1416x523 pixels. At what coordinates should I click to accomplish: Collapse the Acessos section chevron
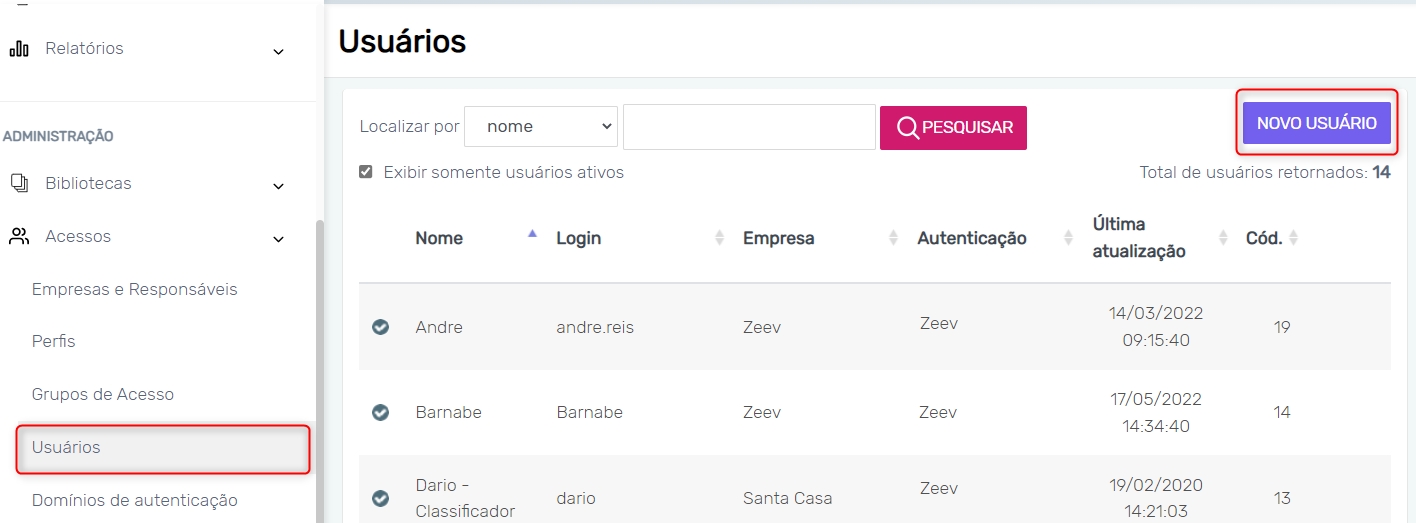(279, 239)
